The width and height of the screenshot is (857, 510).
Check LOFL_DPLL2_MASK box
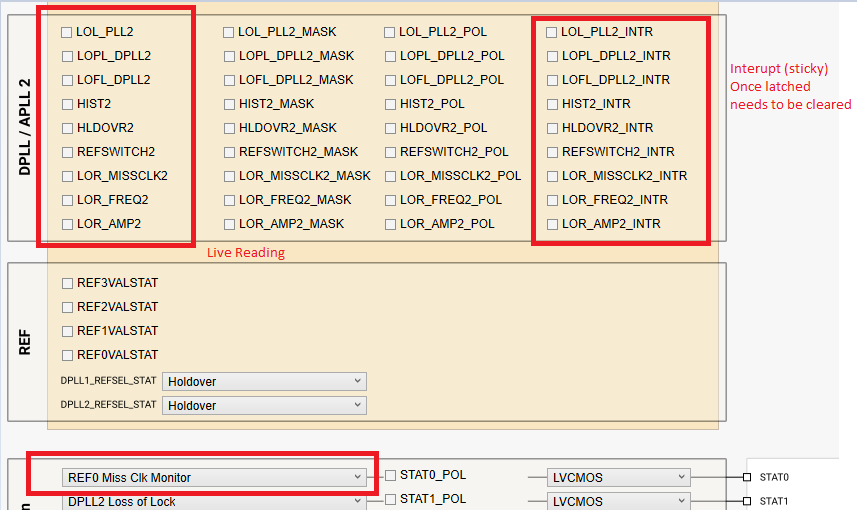click(x=229, y=80)
